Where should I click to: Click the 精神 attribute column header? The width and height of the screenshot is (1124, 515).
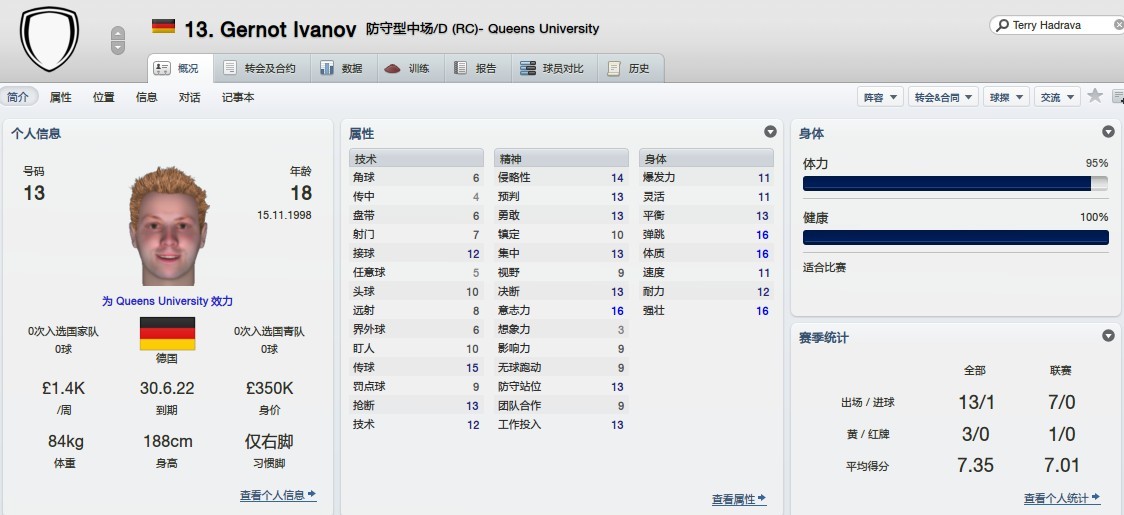(561, 159)
